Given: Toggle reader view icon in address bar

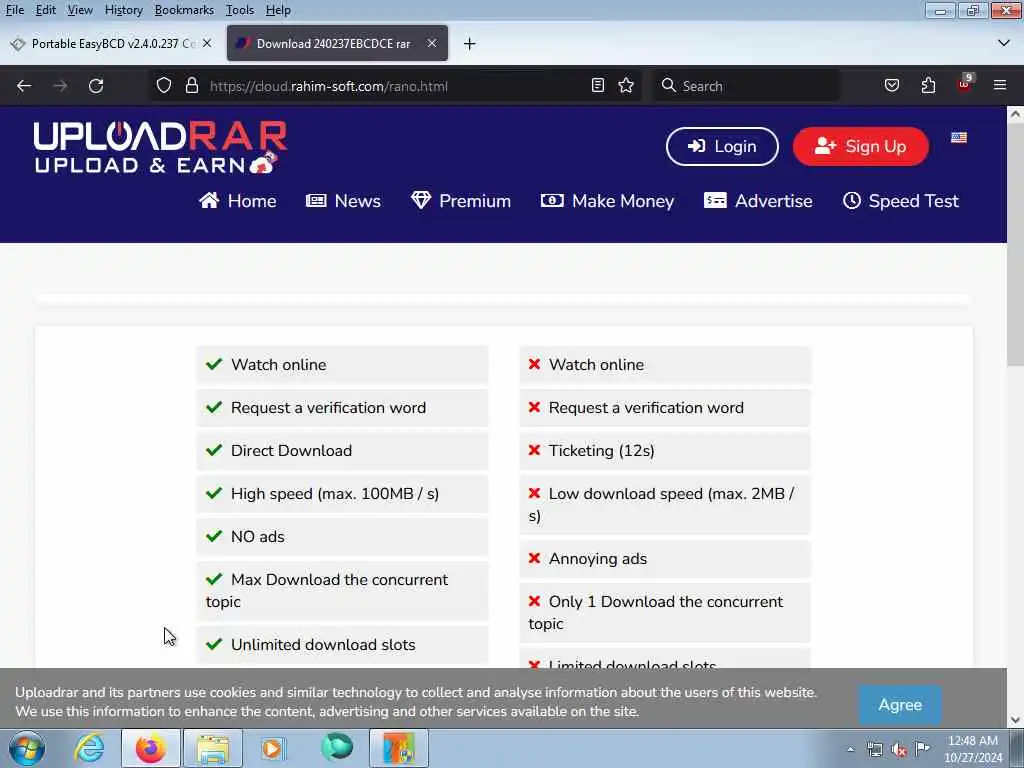Looking at the screenshot, I should (598, 86).
